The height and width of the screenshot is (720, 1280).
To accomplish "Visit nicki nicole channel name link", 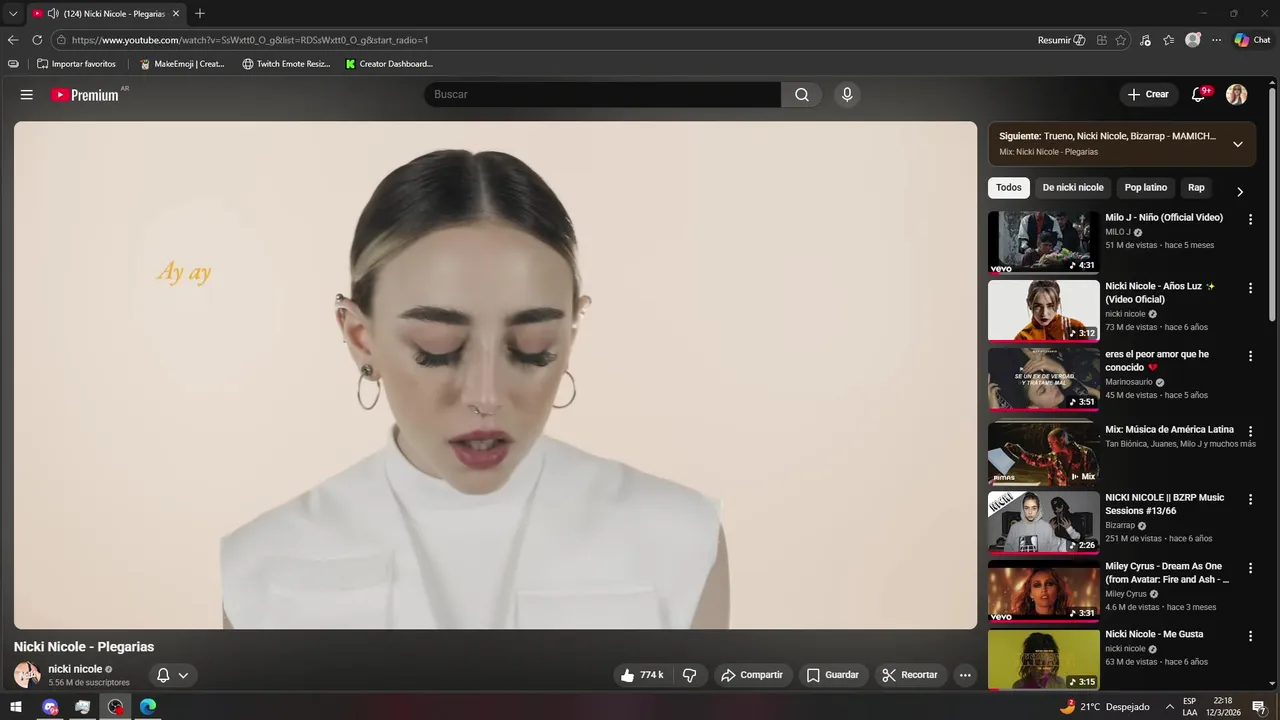I will tap(75, 669).
